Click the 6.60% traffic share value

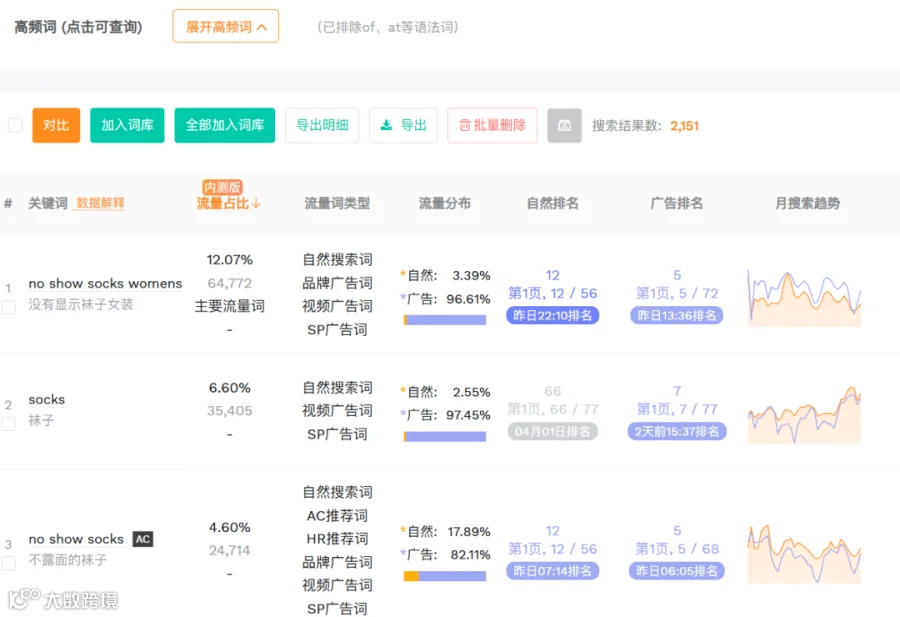click(230, 388)
